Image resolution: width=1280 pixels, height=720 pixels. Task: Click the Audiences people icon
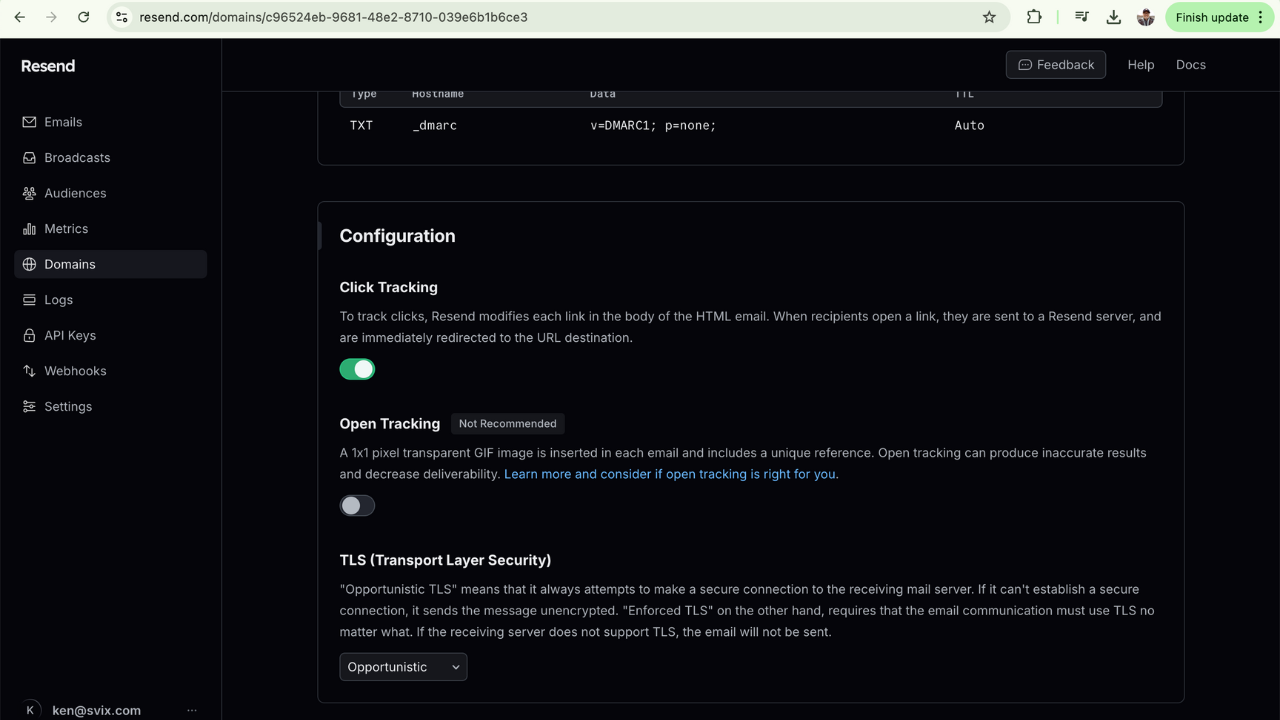pyautogui.click(x=29, y=193)
